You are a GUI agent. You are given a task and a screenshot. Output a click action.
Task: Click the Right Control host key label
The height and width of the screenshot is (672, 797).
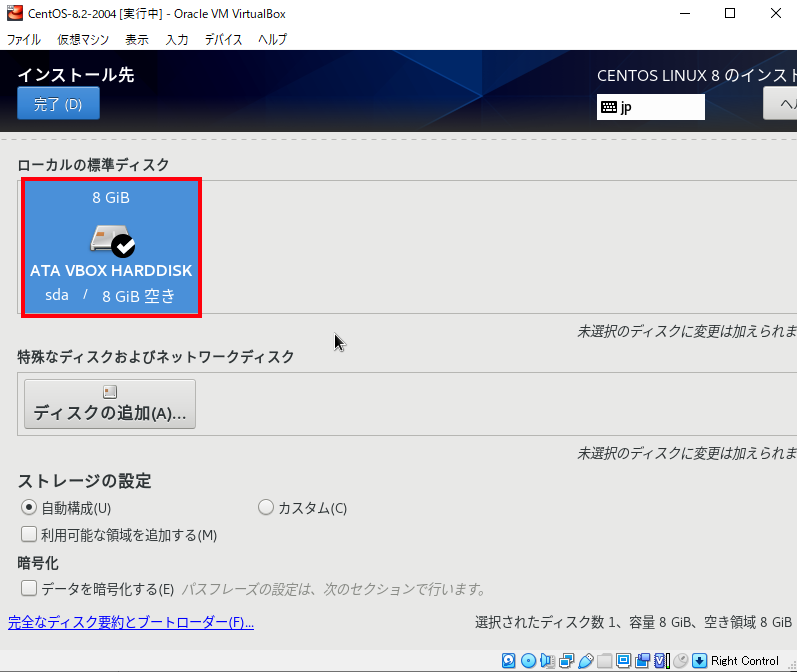(x=745, y=660)
